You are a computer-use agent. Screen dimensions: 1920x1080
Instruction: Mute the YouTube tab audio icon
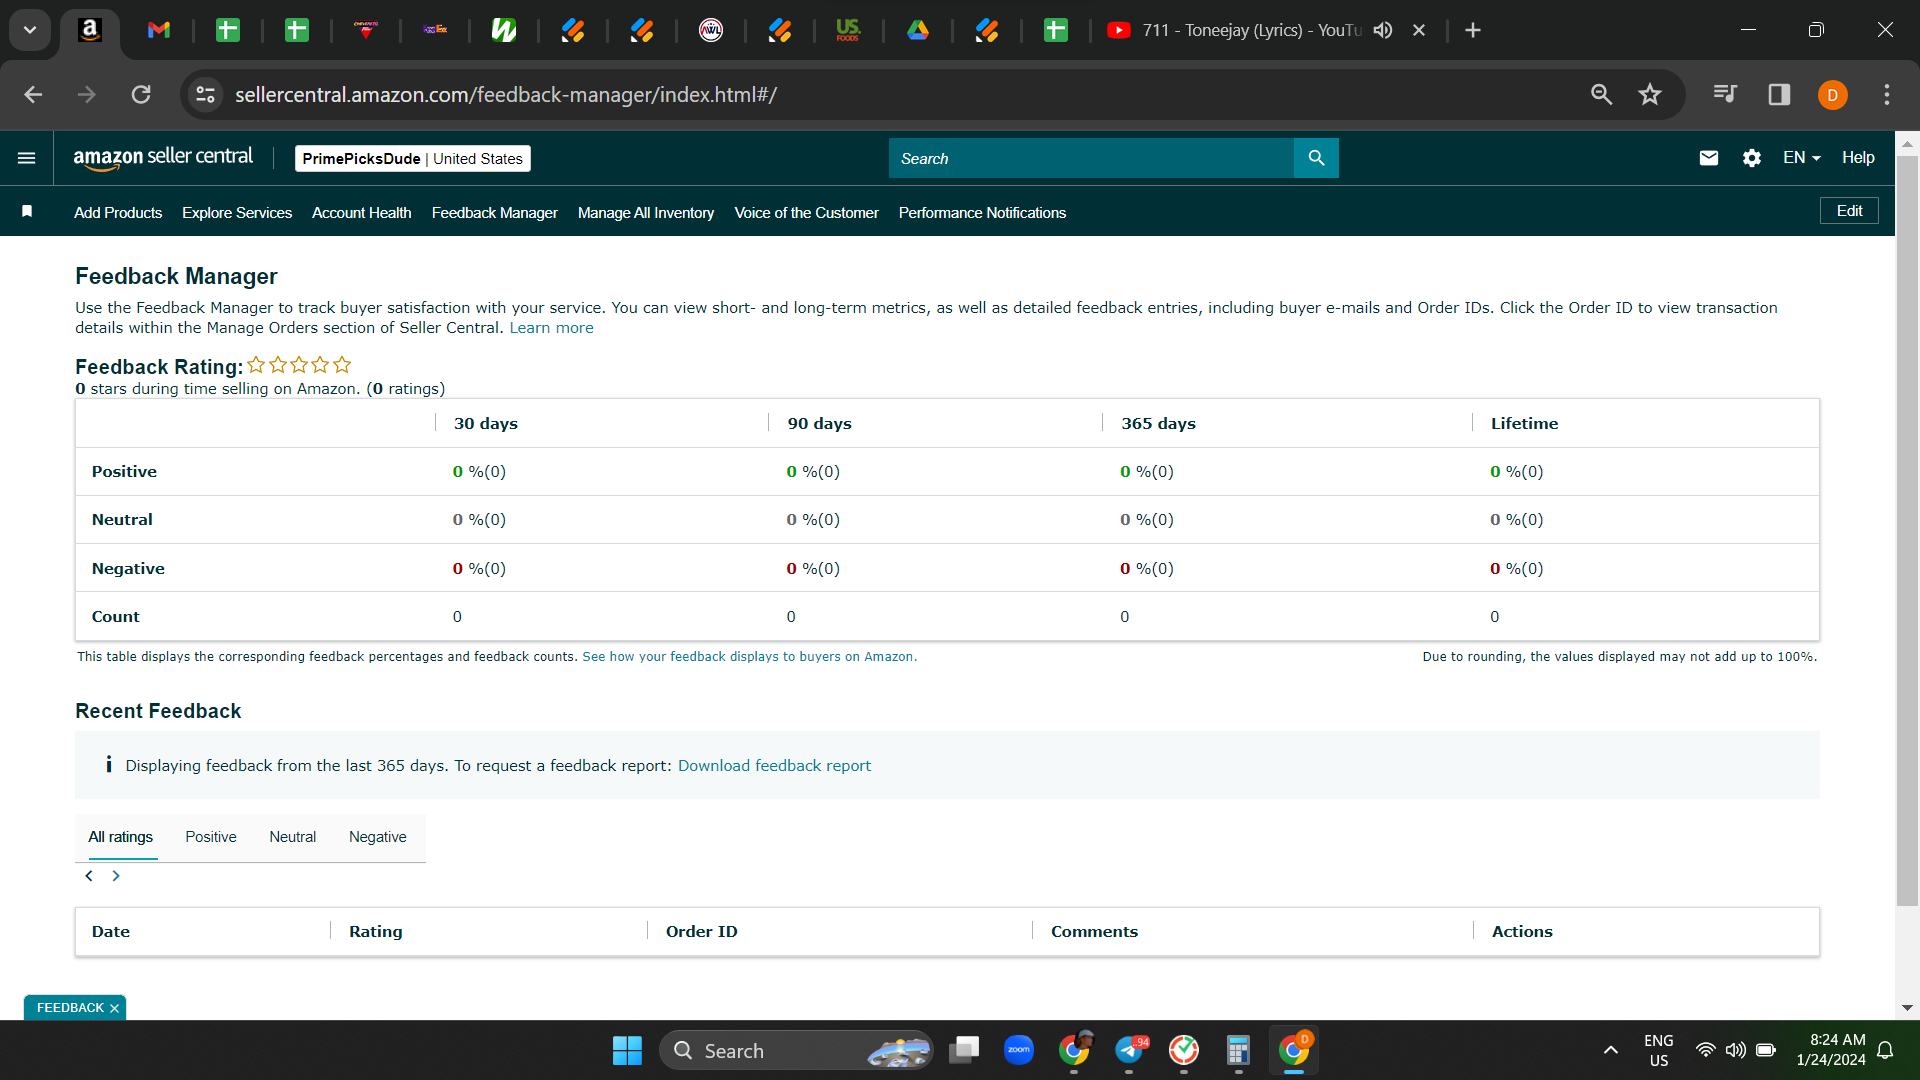click(1383, 30)
